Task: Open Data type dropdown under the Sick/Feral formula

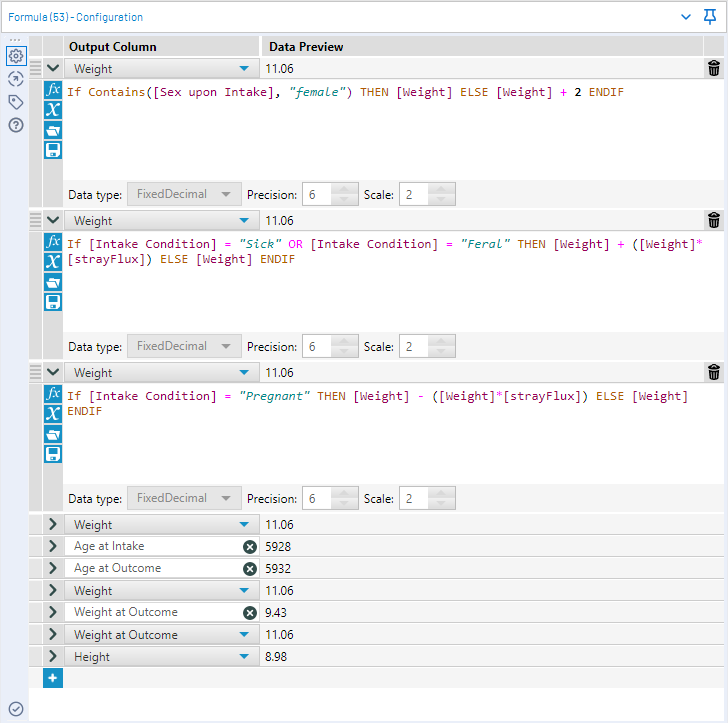Action: point(184,346)
